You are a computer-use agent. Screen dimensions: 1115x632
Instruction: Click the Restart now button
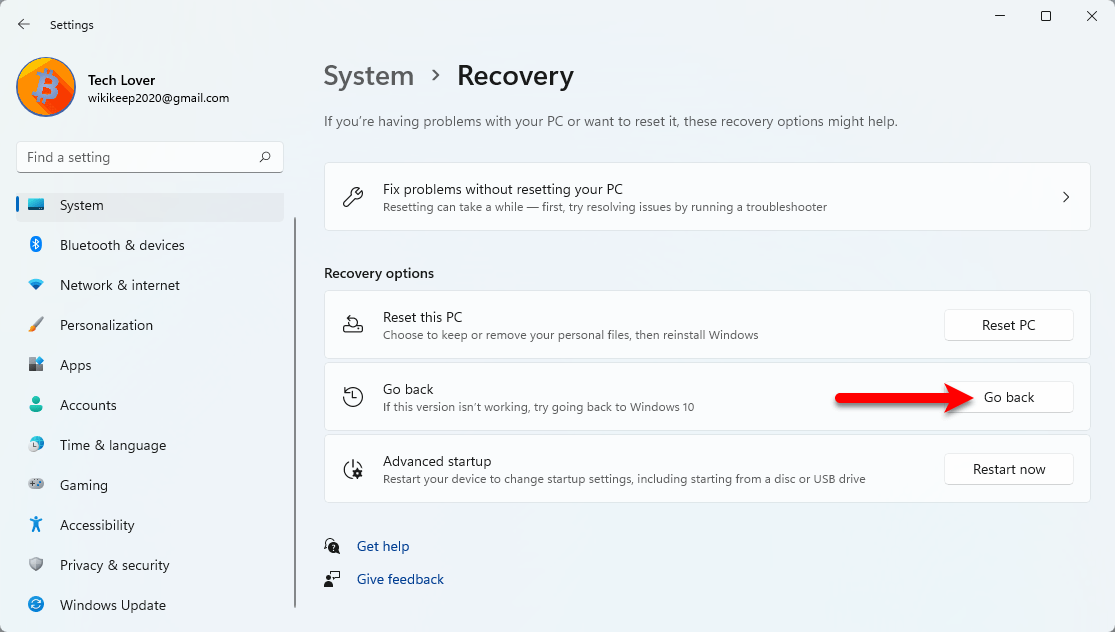[1008, 469]
